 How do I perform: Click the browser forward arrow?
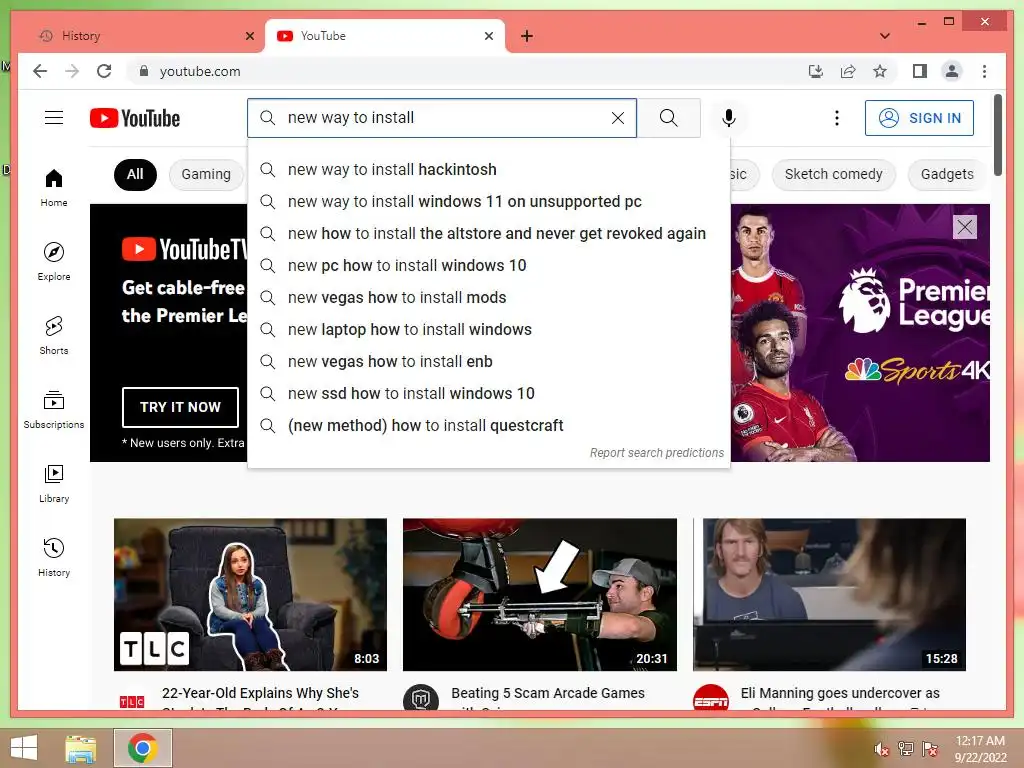(72, 71)
